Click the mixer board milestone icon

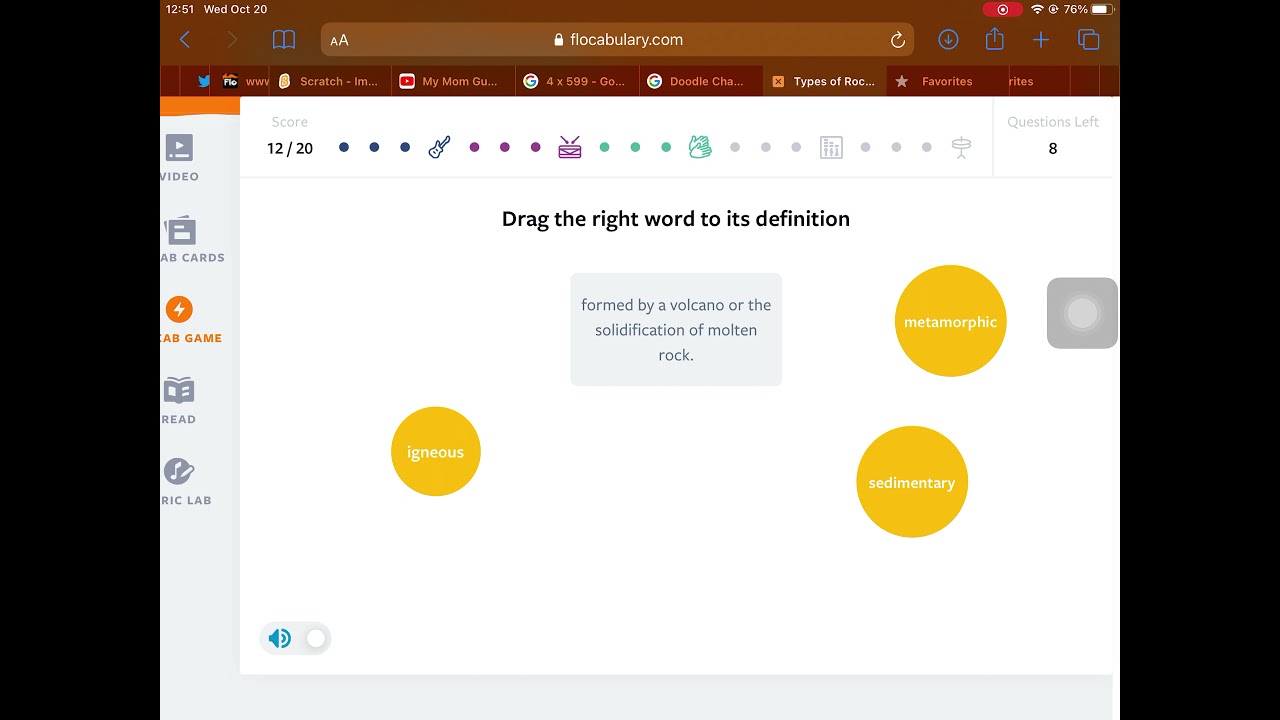[831, 147]
